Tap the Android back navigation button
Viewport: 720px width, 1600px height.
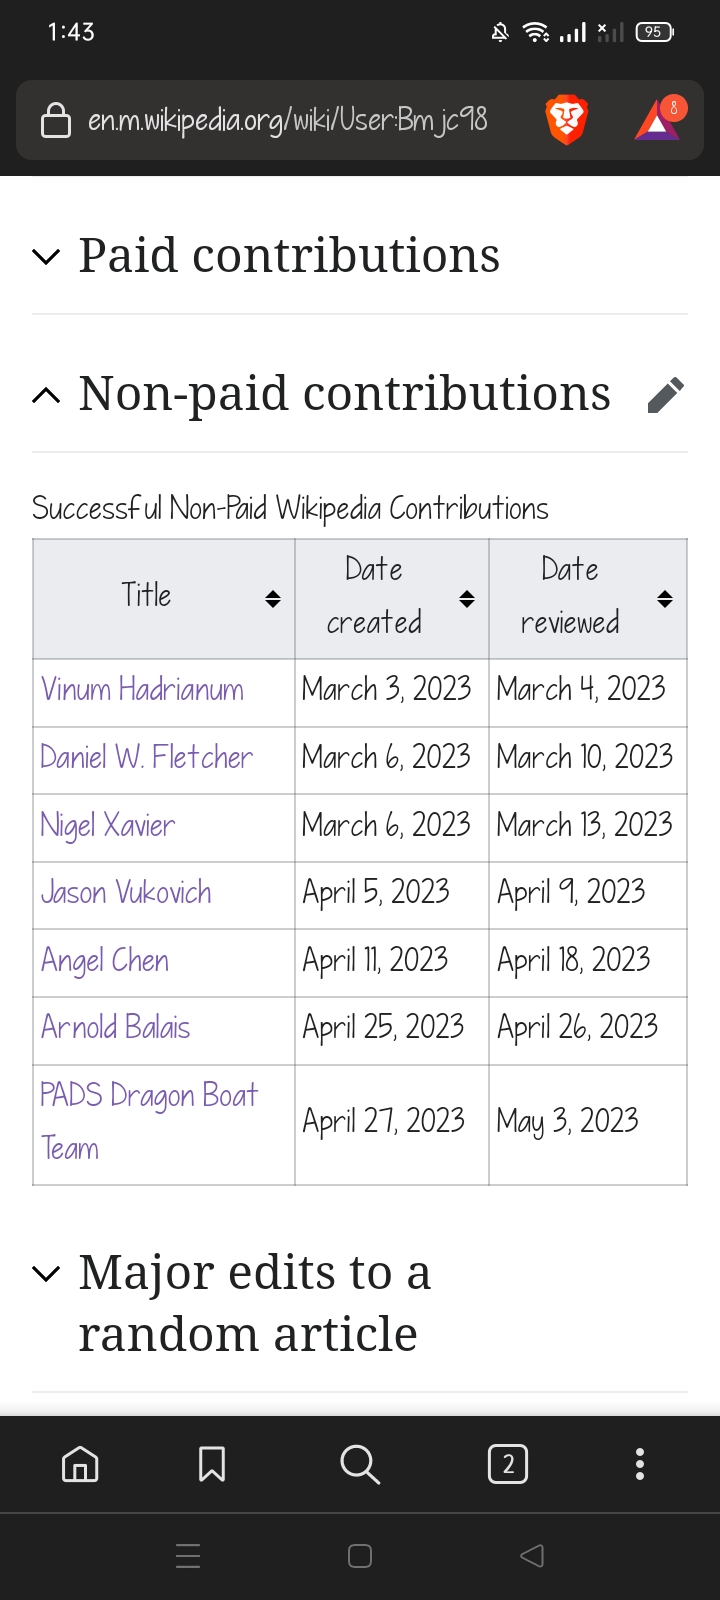[x=532, y=1556]
